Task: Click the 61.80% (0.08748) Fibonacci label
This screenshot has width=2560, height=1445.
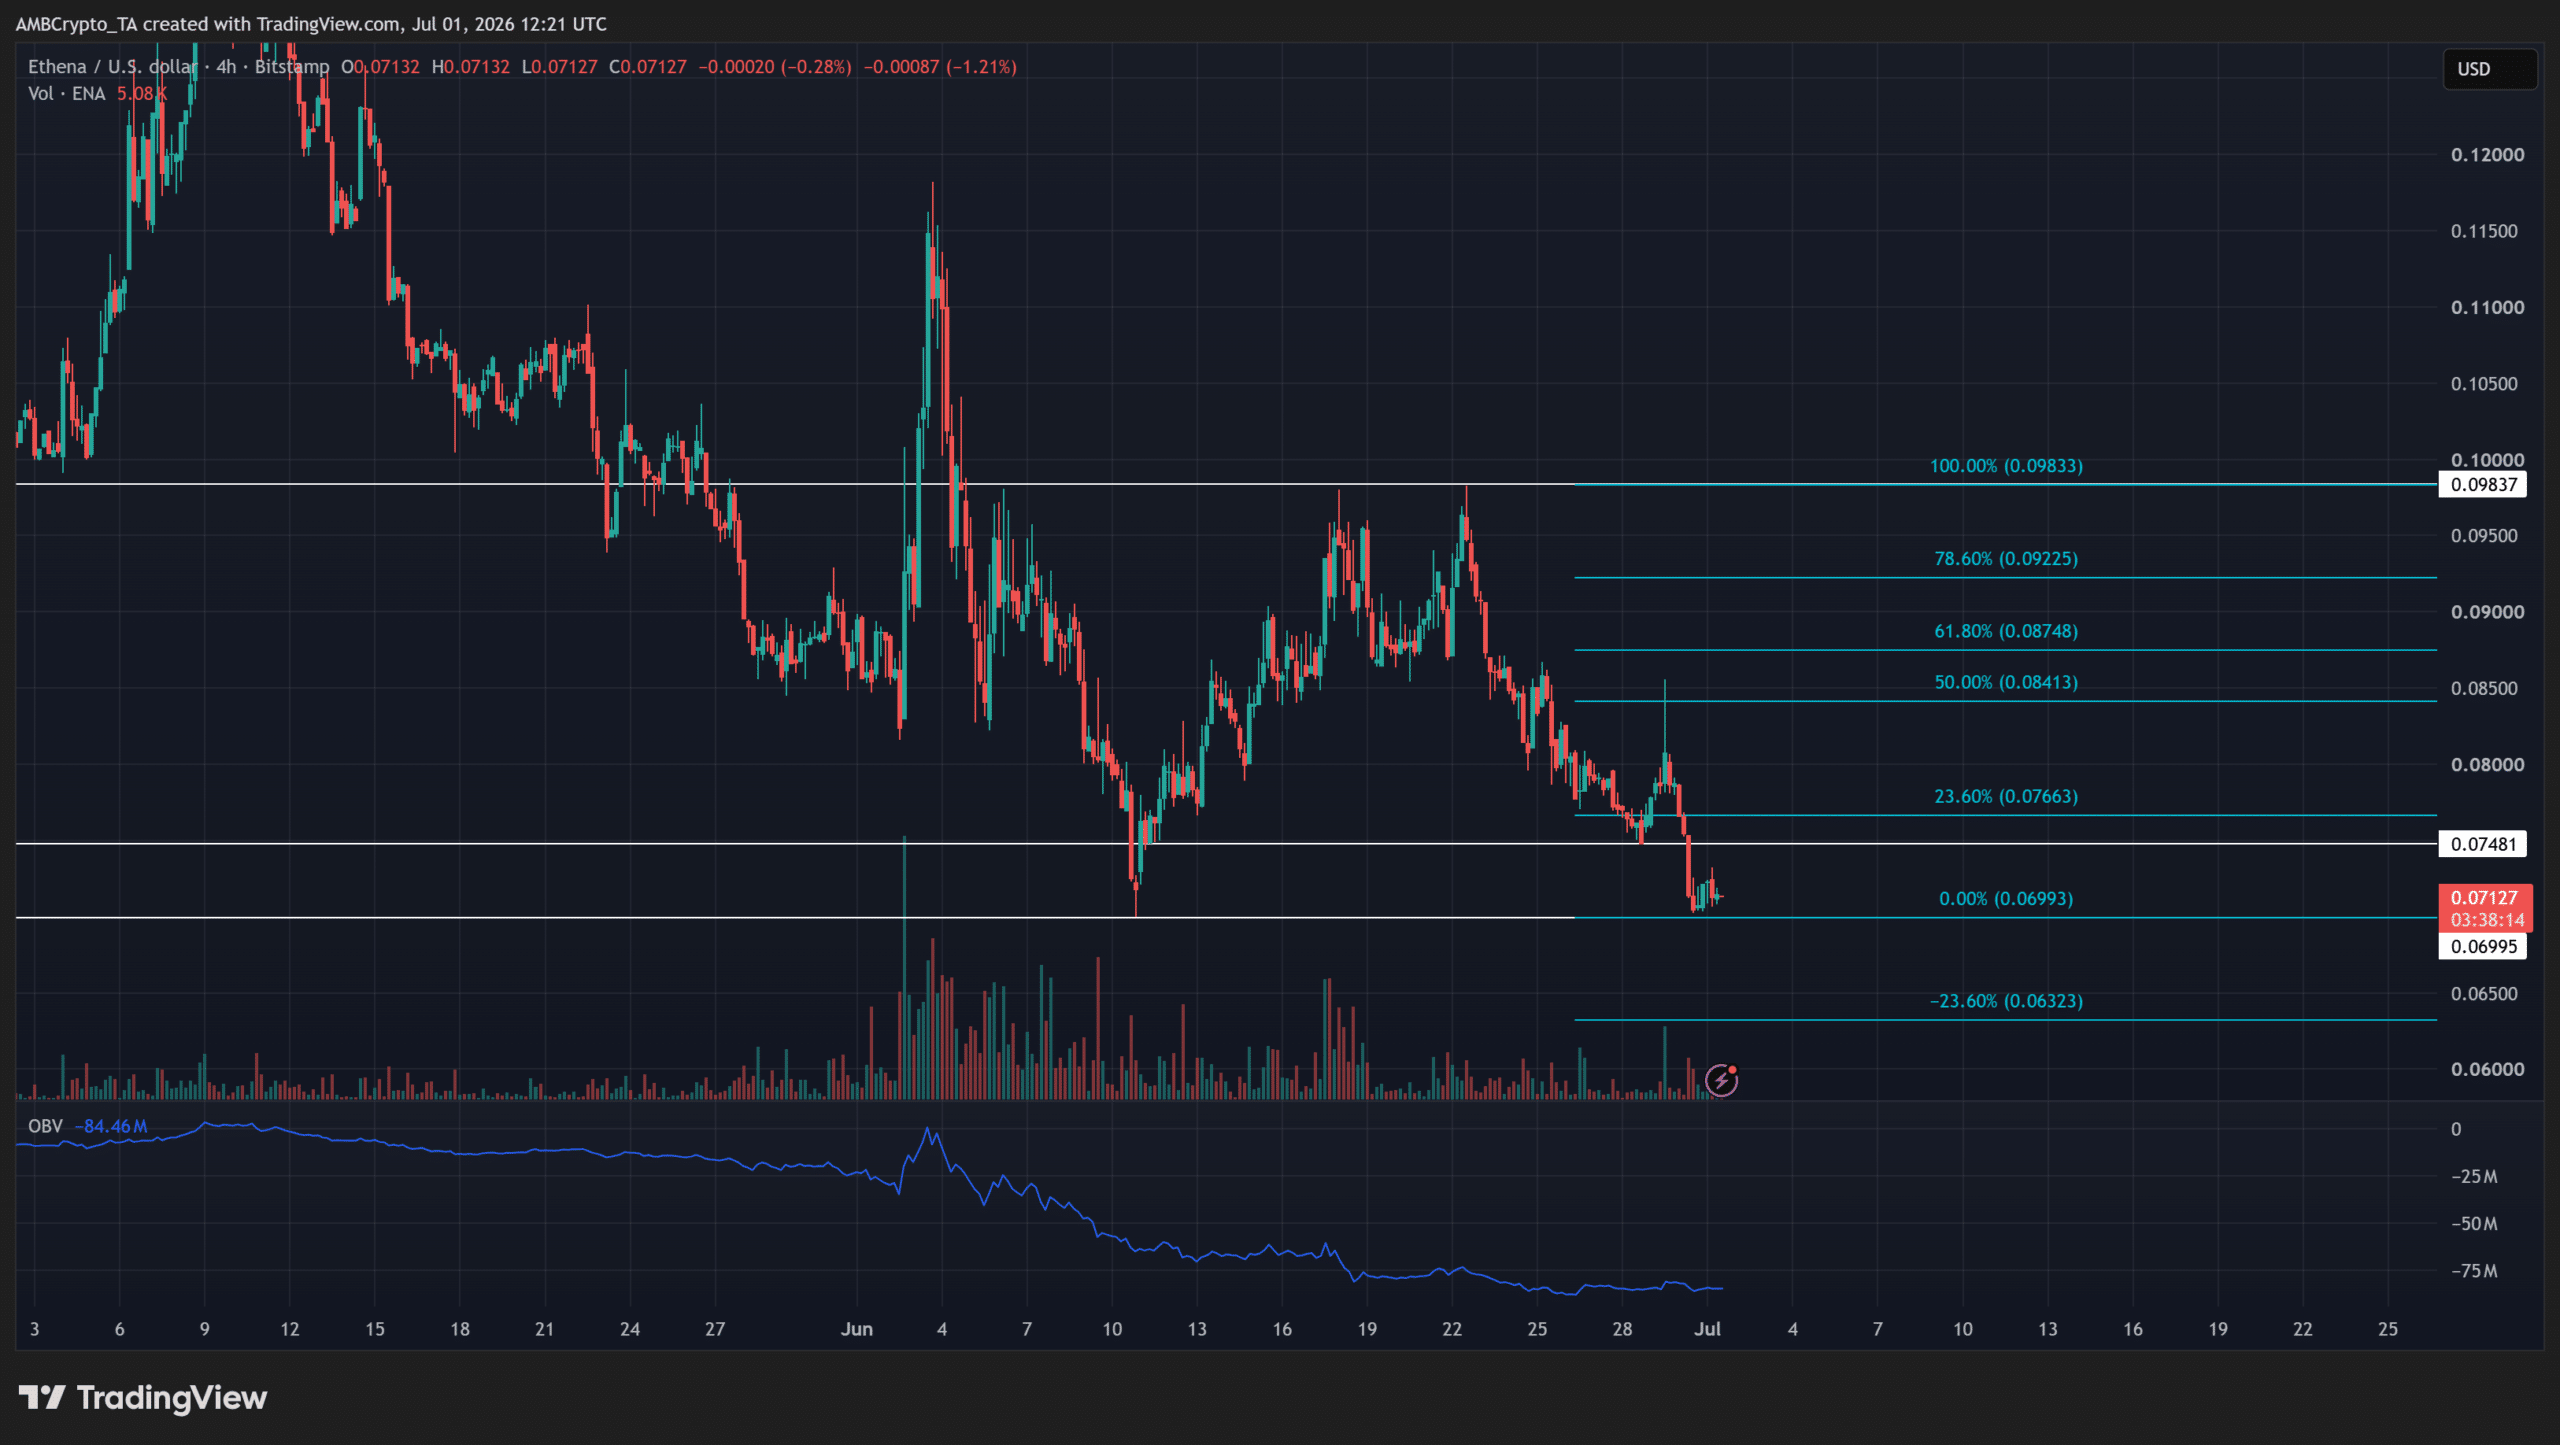Action: pyautogui.click(x=2006, y=632)
